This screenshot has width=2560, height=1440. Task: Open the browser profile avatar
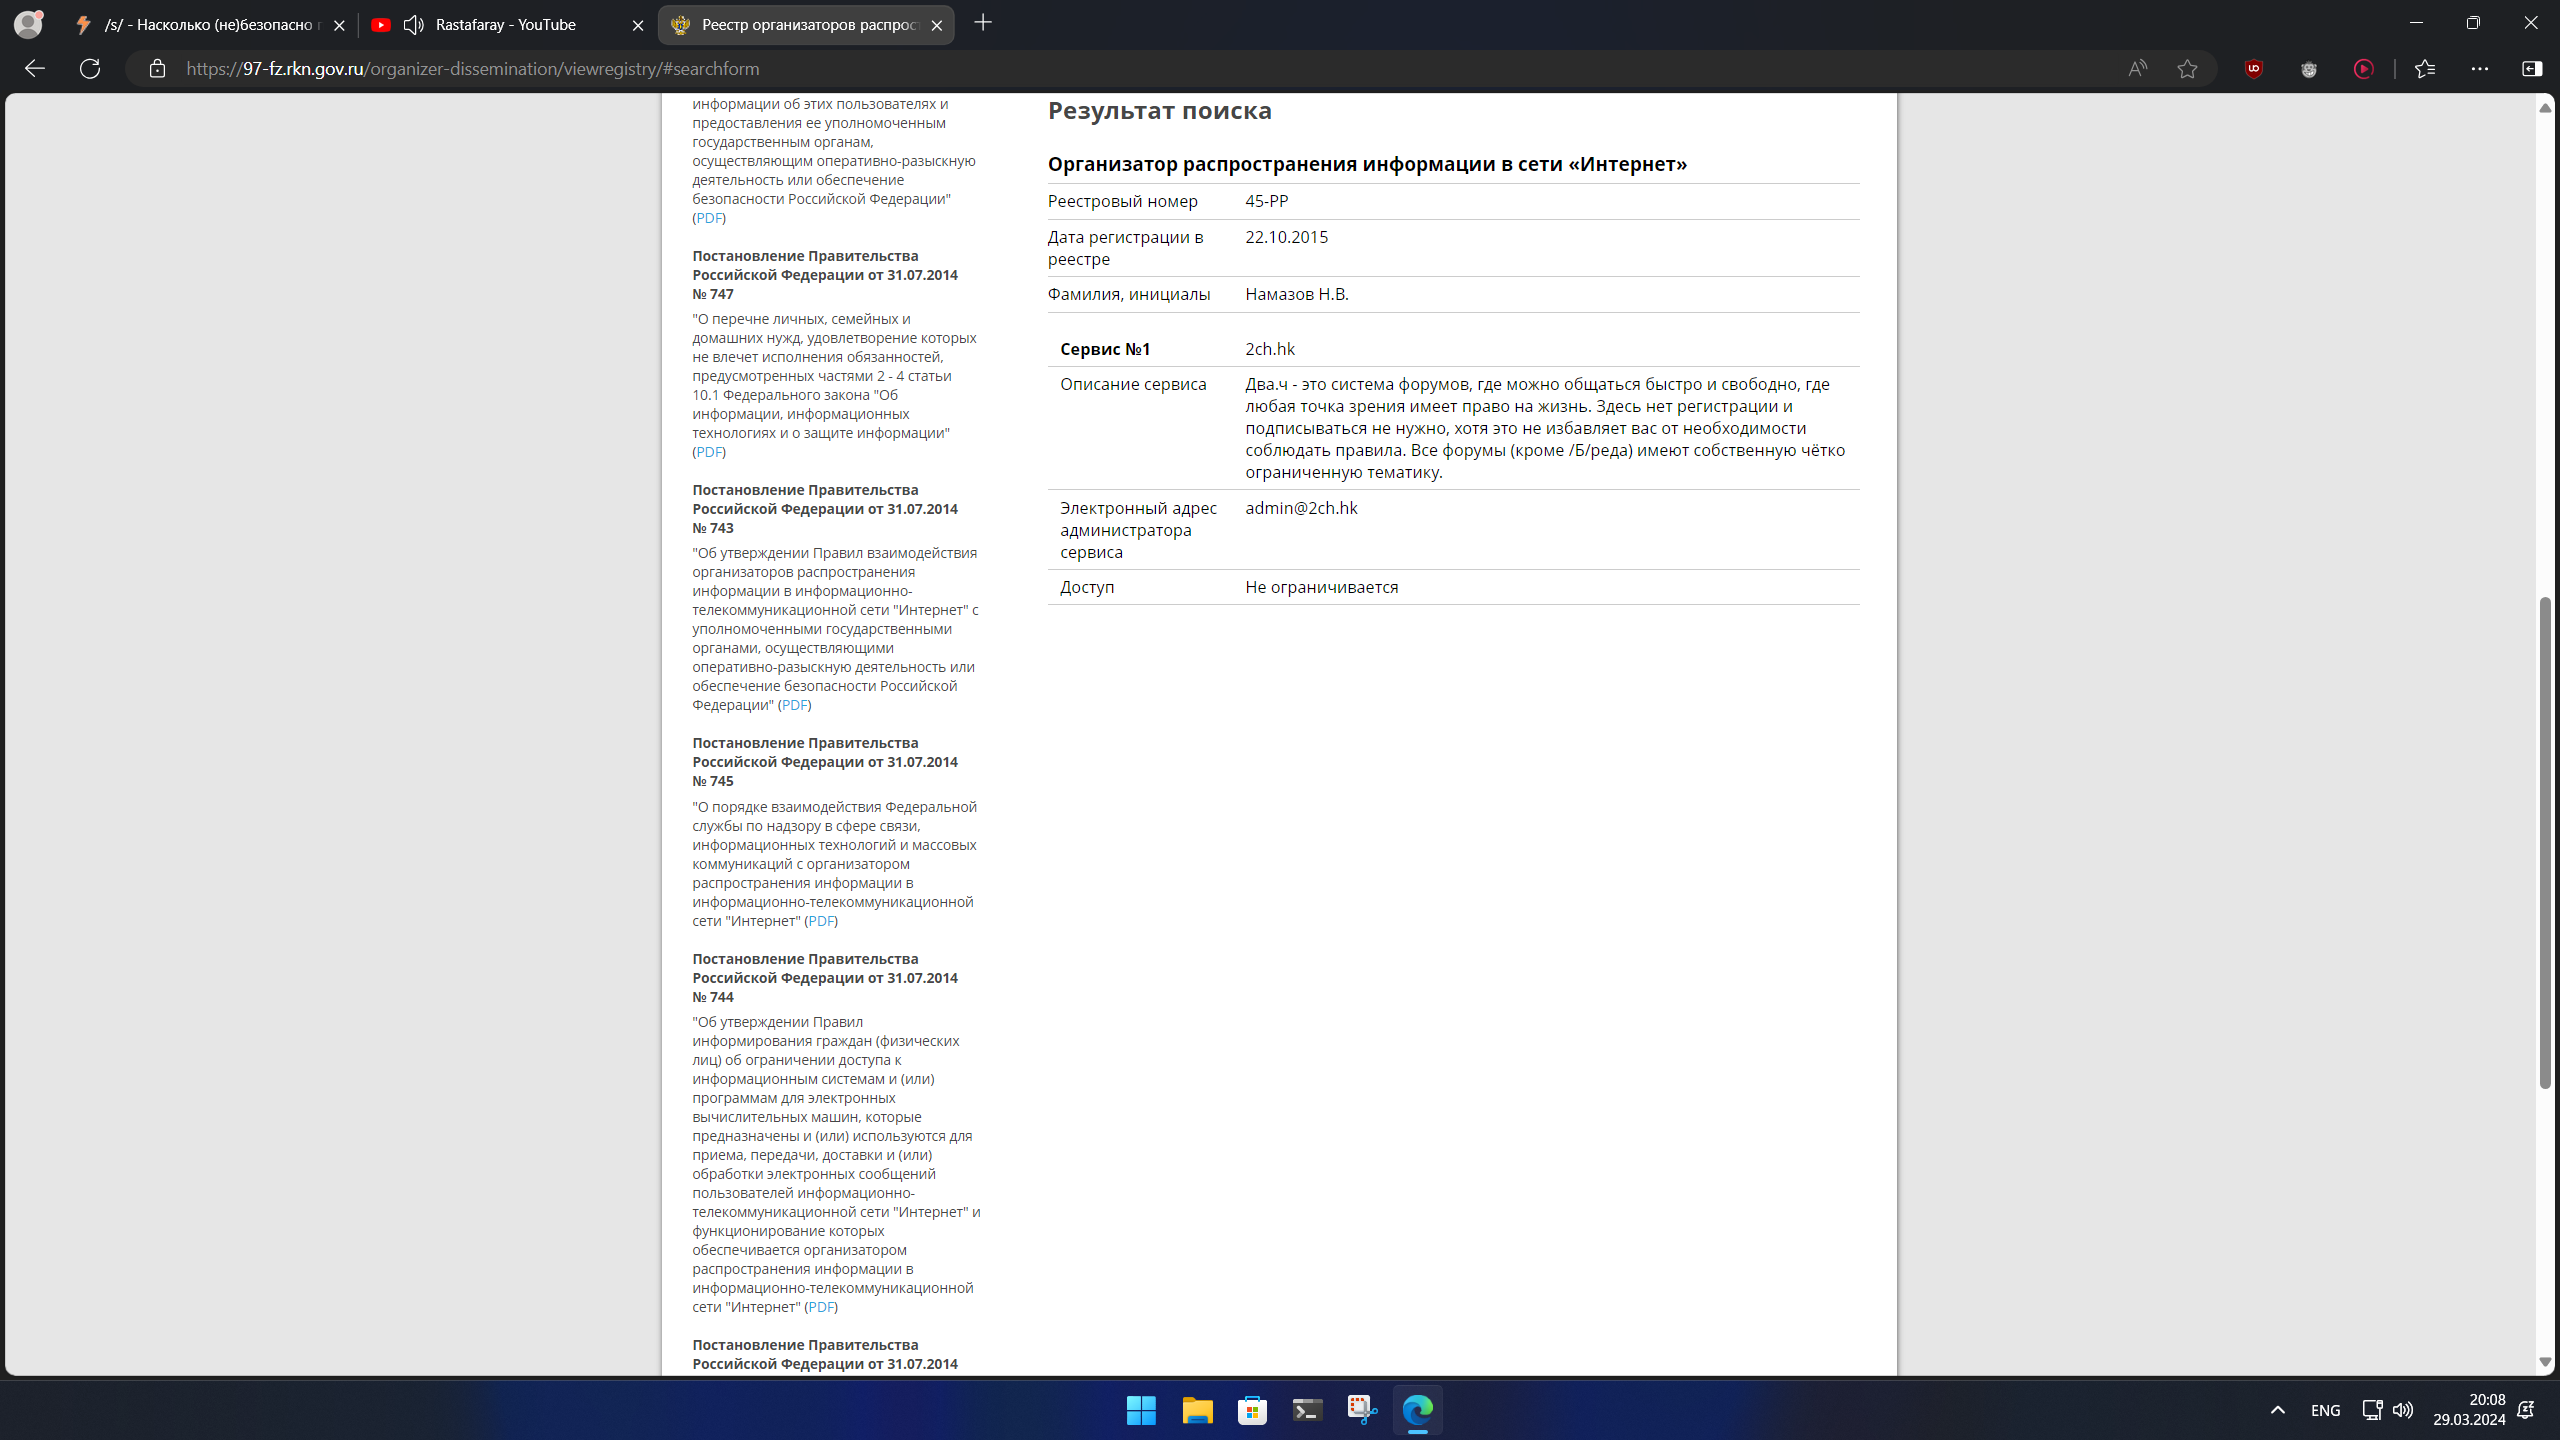click(28, 24)
